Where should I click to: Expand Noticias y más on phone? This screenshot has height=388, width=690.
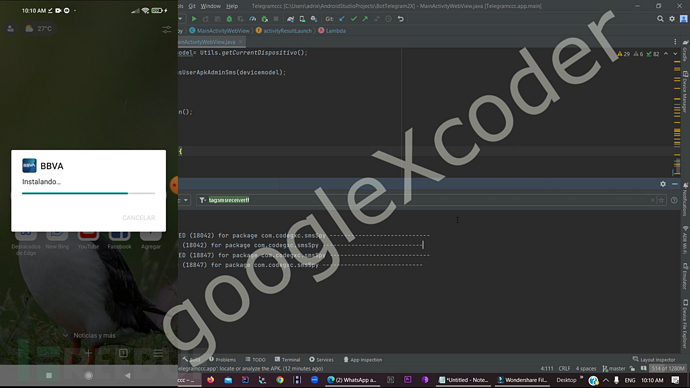[x=90, y=335]
